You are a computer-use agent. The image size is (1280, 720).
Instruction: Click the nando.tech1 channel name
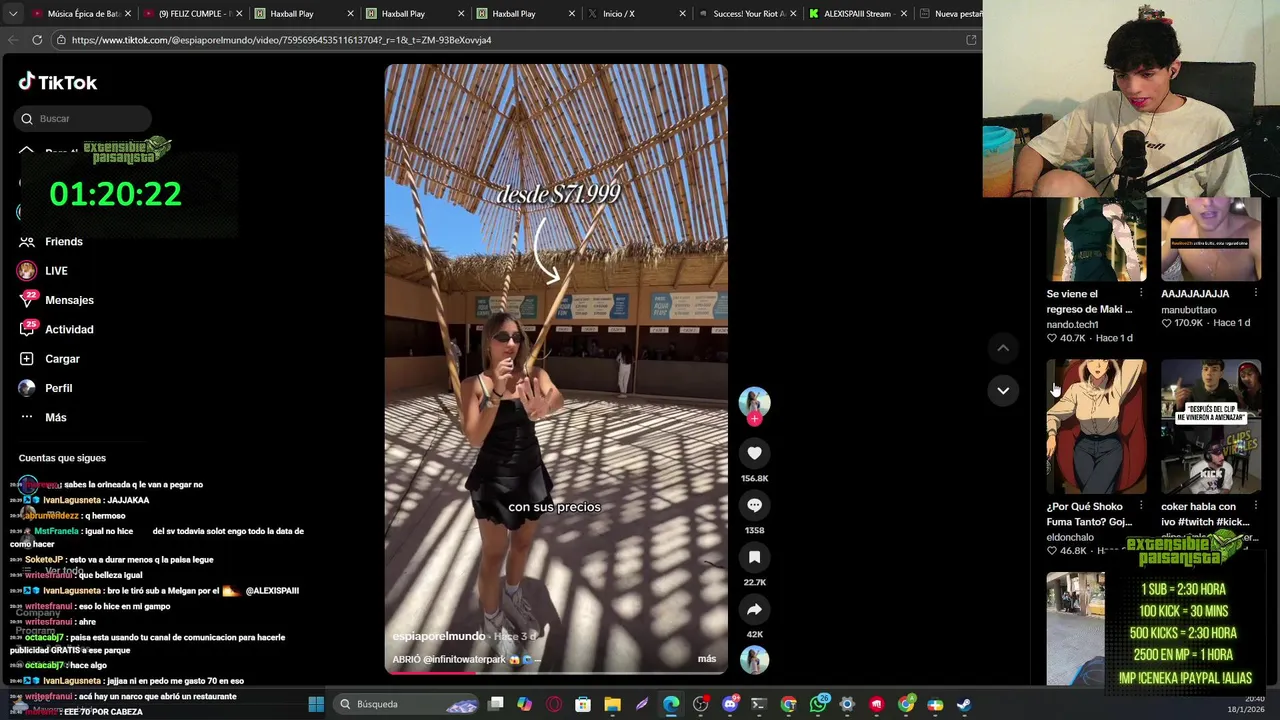click(x=1072, y=324)
